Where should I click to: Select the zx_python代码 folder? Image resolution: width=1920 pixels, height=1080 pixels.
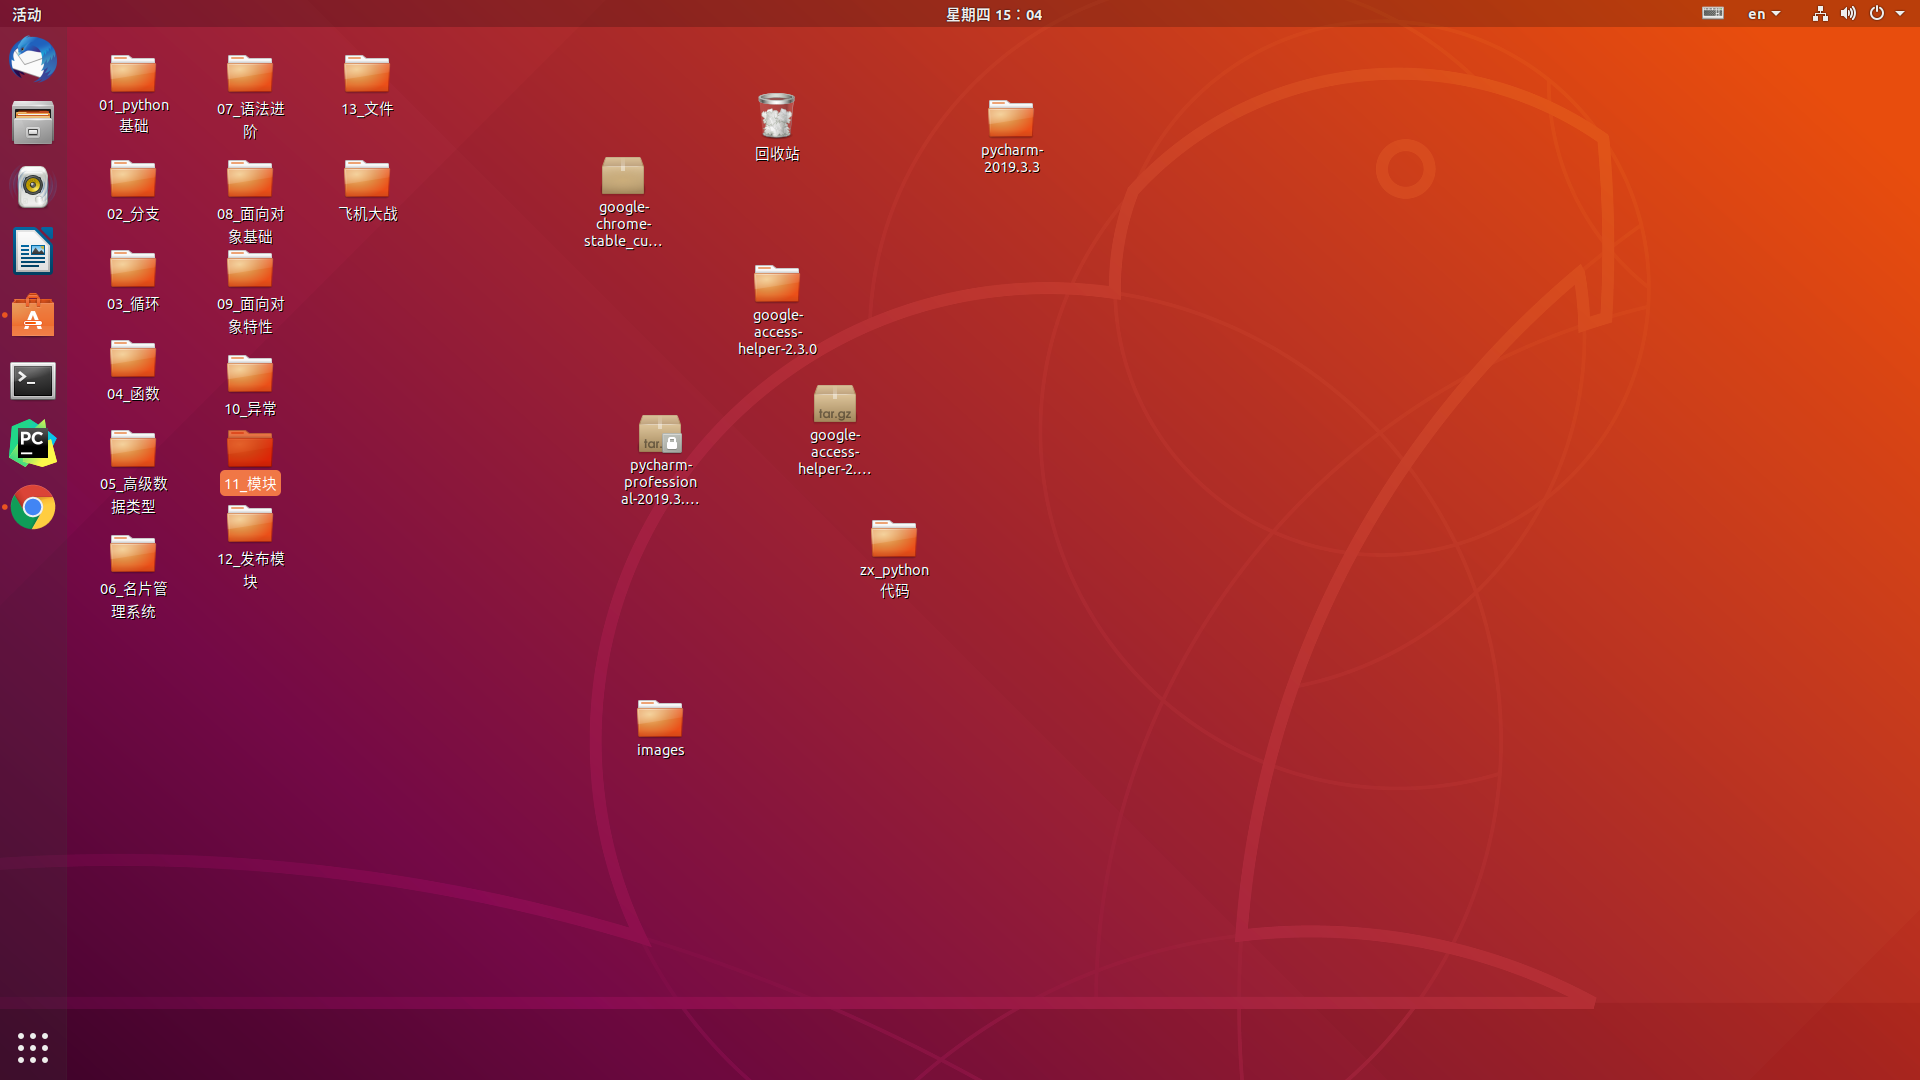point(894,559)
